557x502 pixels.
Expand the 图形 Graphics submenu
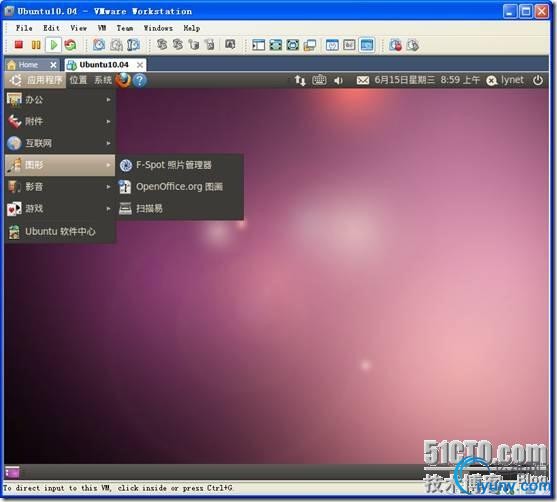[60, 165]
